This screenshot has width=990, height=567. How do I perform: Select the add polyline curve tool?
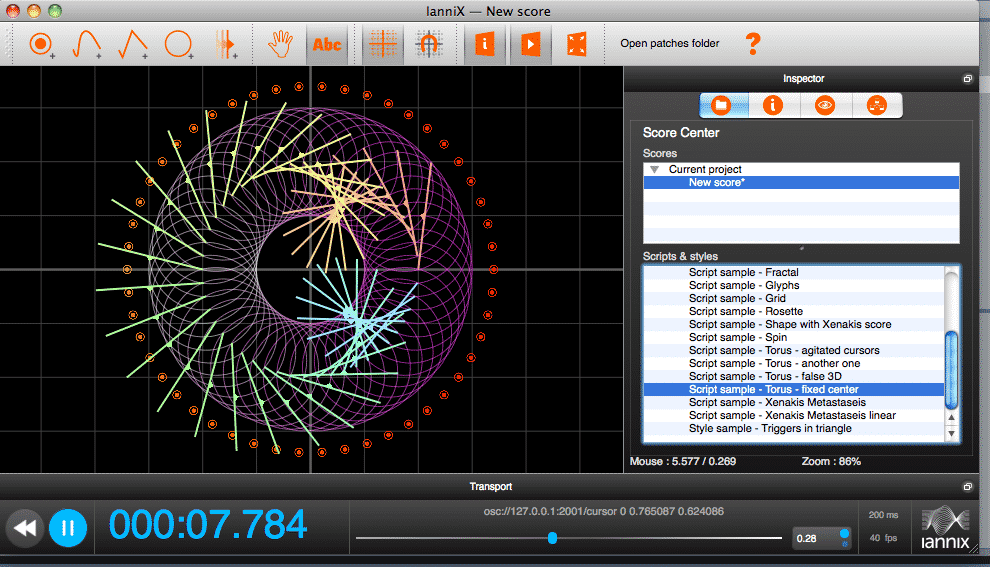133,44
